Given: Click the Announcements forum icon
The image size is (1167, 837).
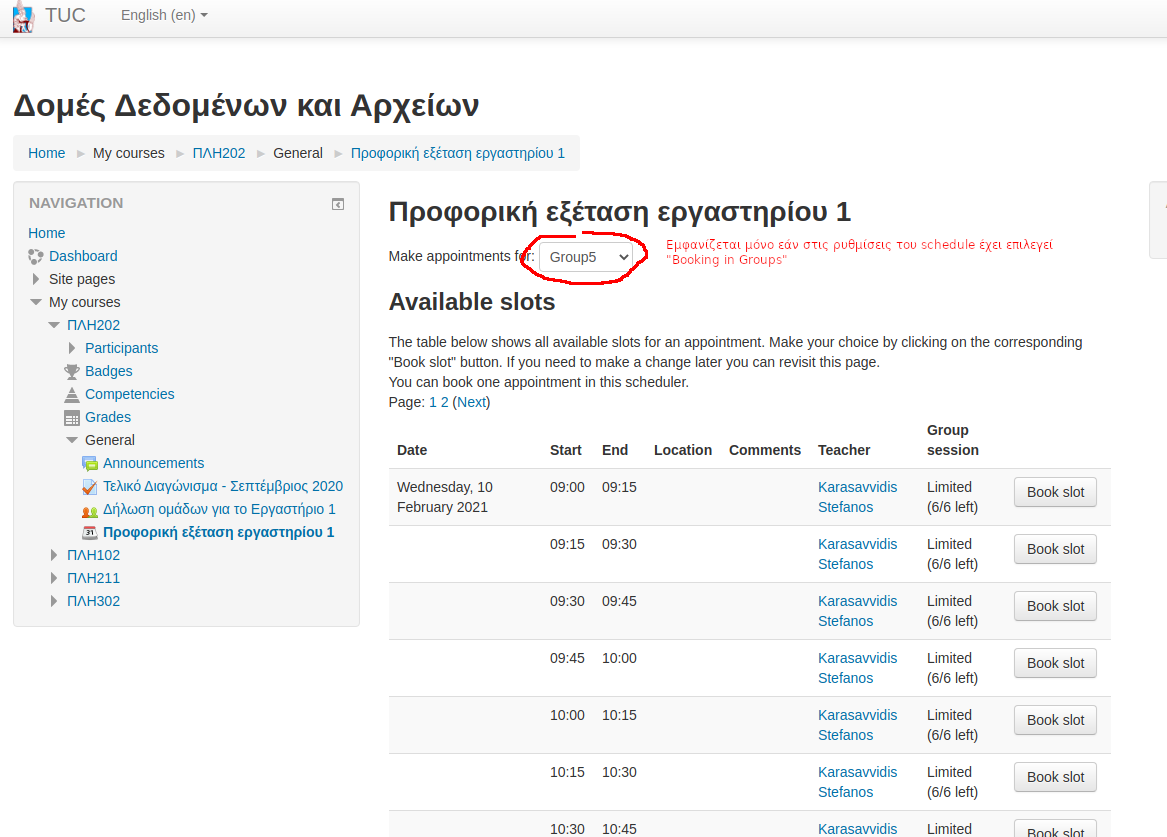Looking at the screenshot, I should [x=90, y=463].
